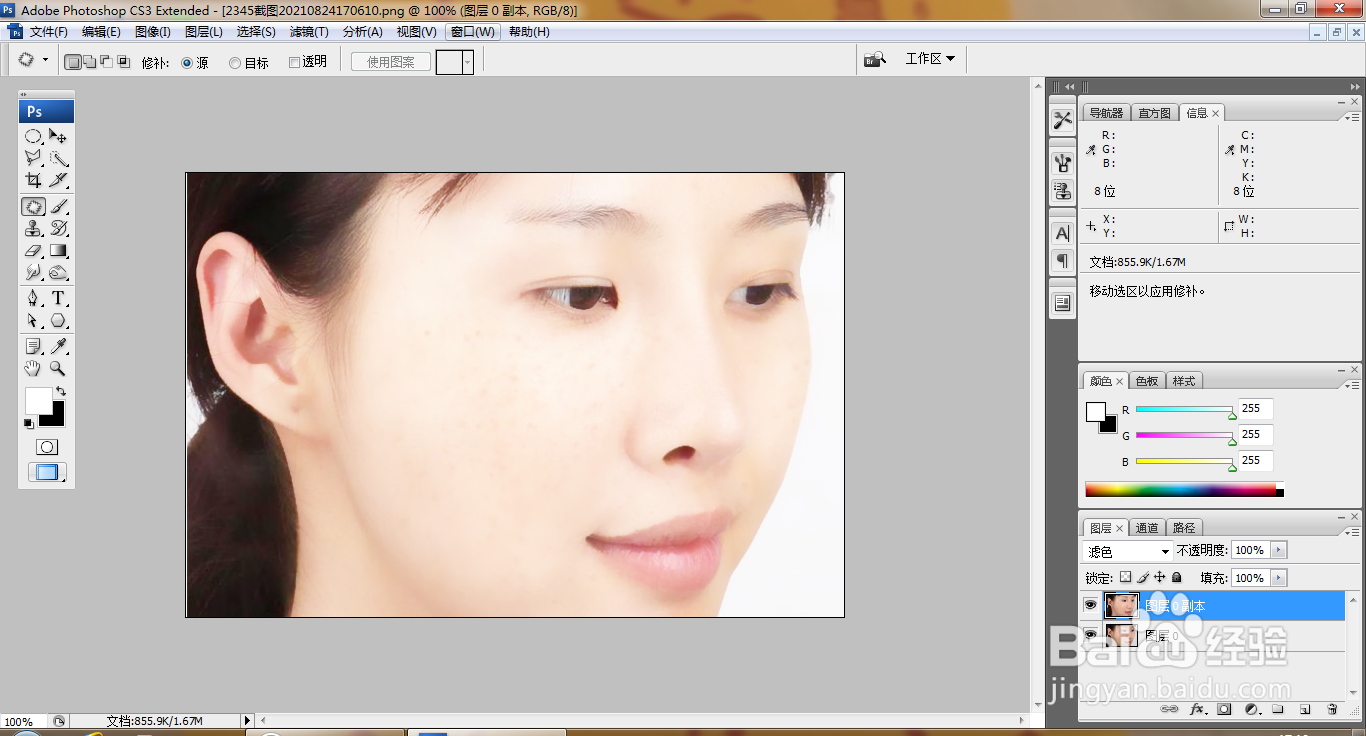Hide the 图层 0 layer
Viewport: 1366px width, 736px height.
(1090, 634)
